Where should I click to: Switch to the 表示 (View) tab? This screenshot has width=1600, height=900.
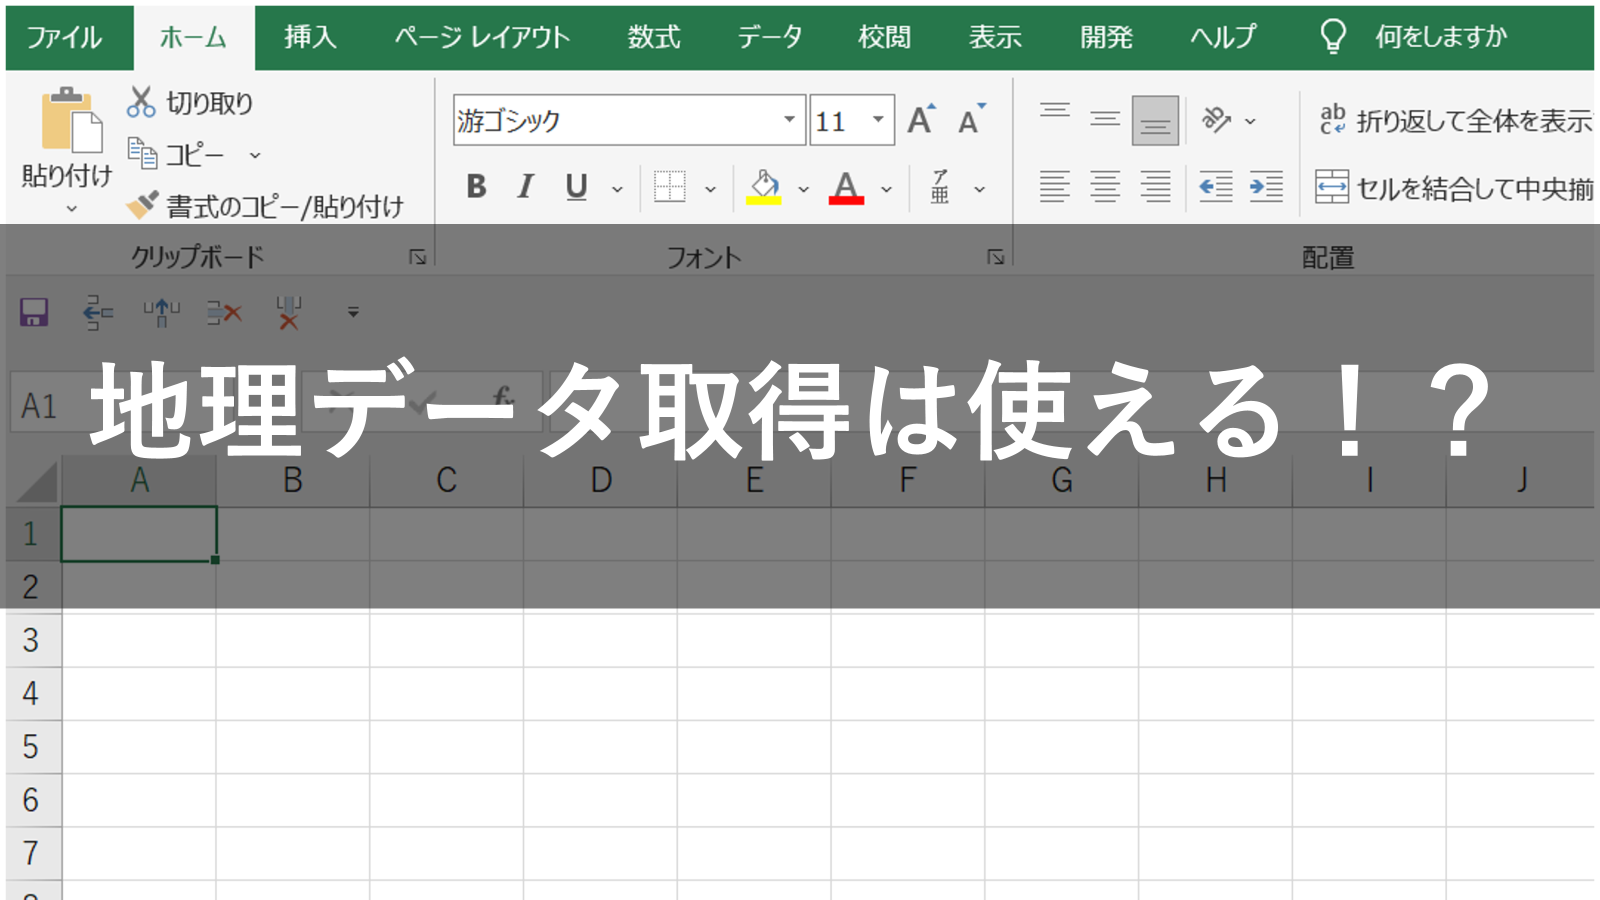click(x=995, y=38)
